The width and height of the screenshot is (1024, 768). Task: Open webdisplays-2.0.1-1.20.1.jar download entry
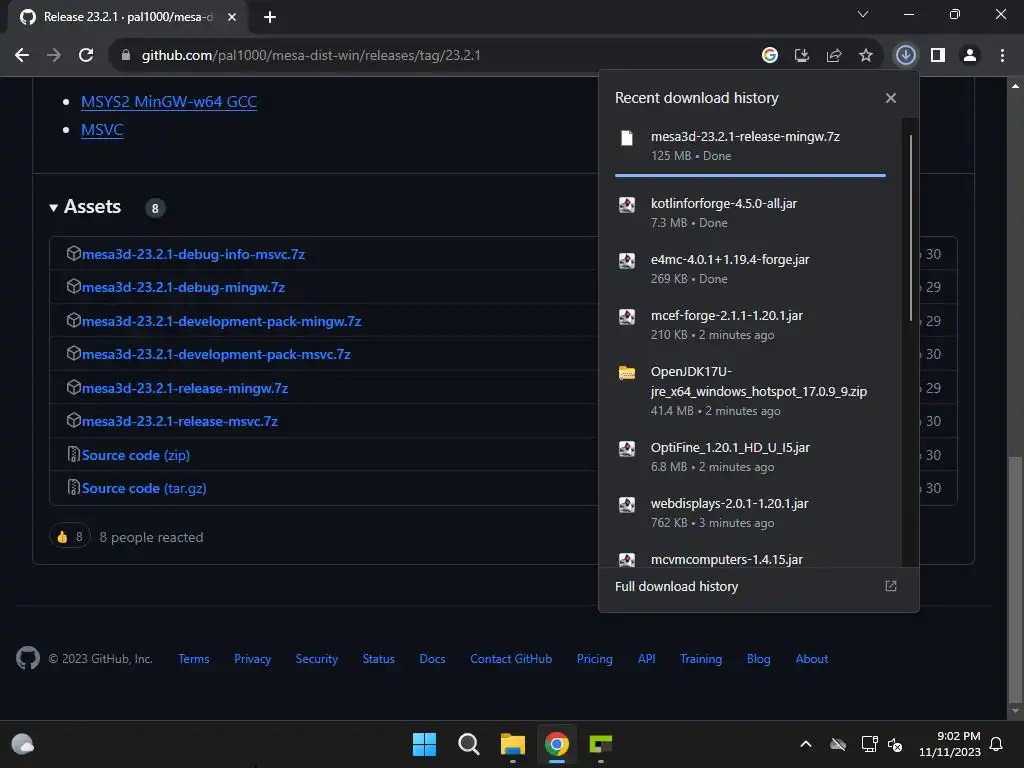750,513
